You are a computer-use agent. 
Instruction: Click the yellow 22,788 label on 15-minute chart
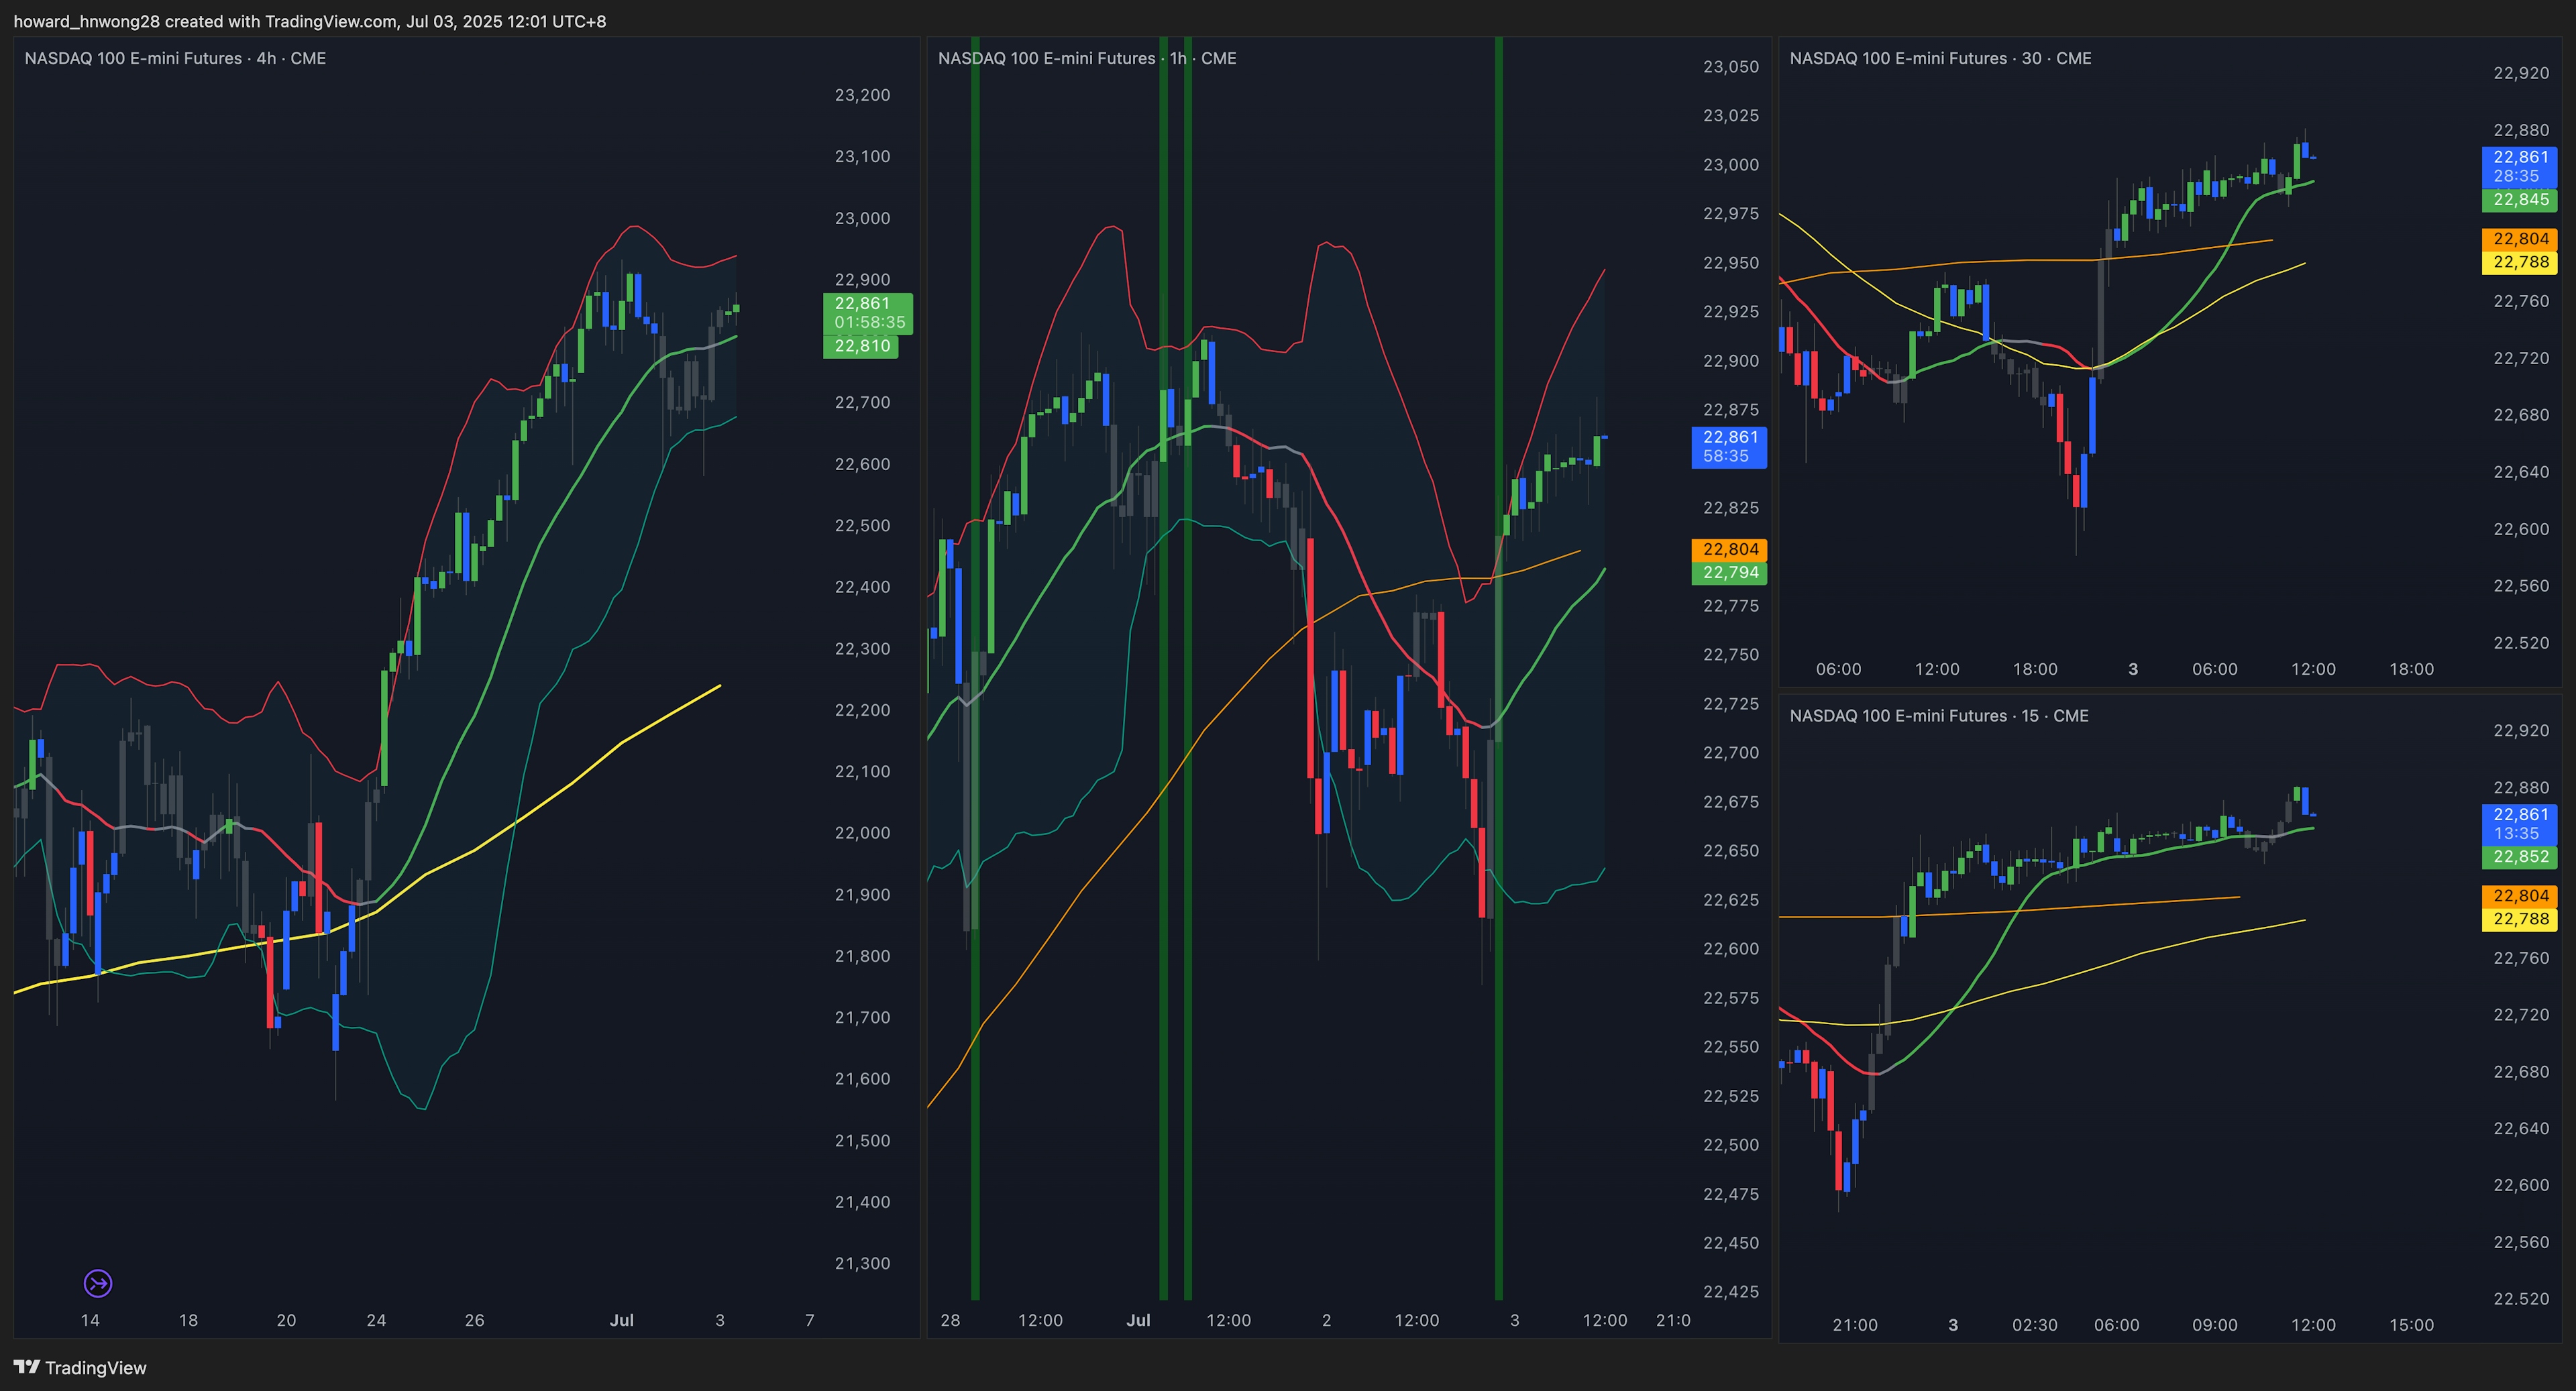[x=2519, y=919]
